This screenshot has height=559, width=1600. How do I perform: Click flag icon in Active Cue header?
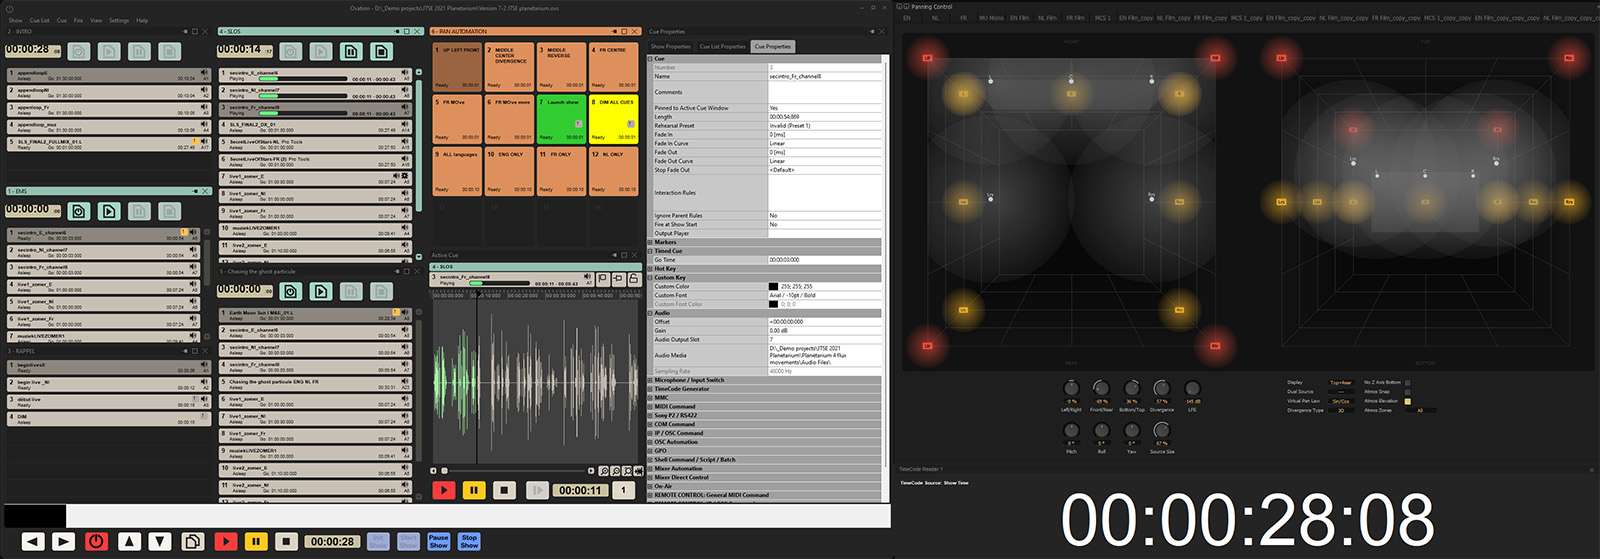pyautogui.click(x=602, y=279)
